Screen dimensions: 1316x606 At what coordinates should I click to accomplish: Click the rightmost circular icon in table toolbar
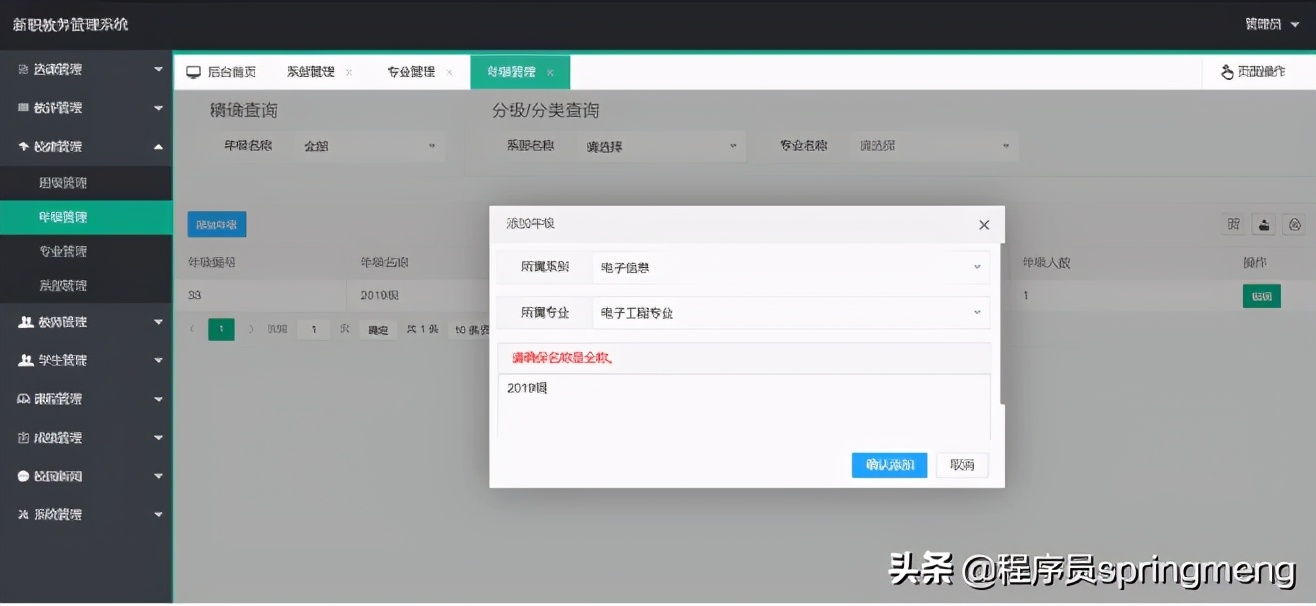1294,224
